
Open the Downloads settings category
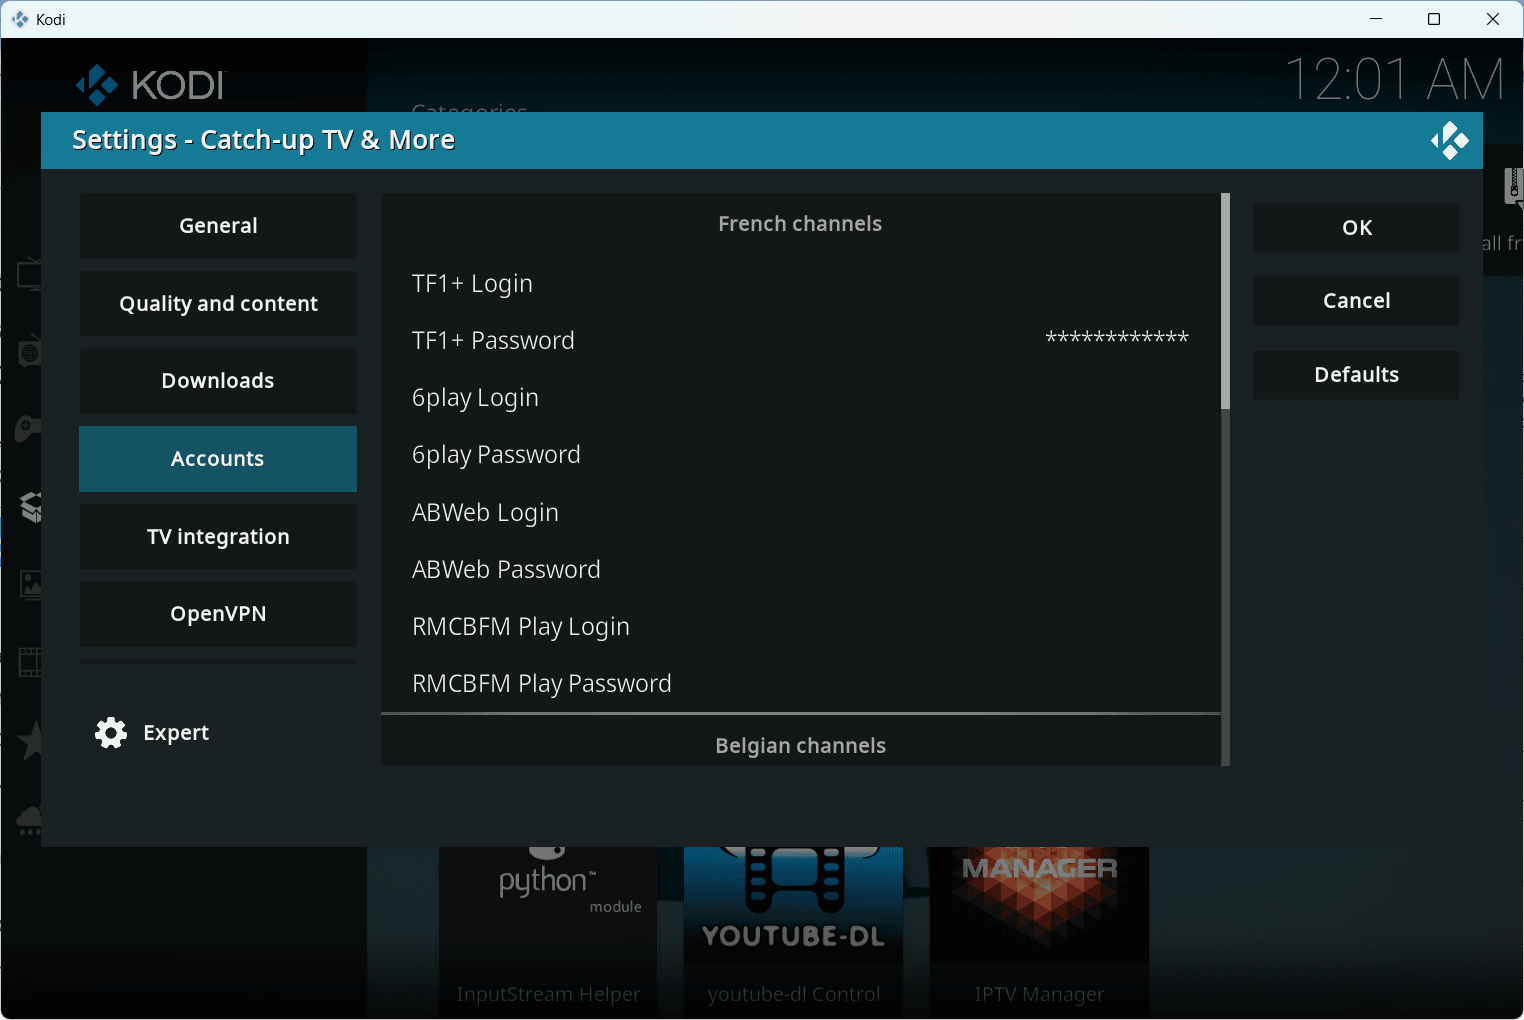tap(218, 381)
